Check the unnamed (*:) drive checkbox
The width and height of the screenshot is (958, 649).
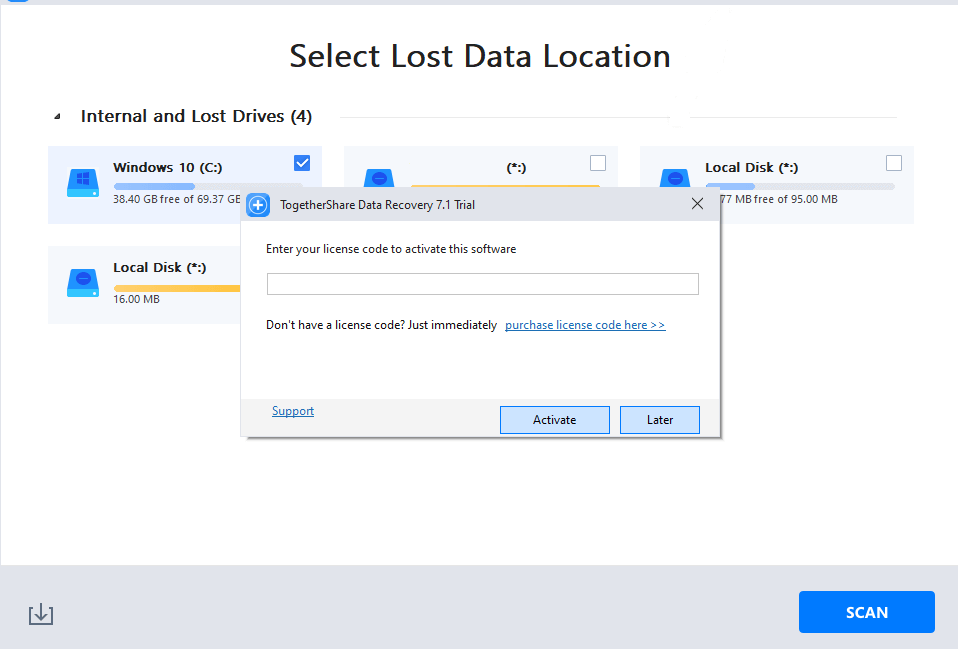(598, 163)
